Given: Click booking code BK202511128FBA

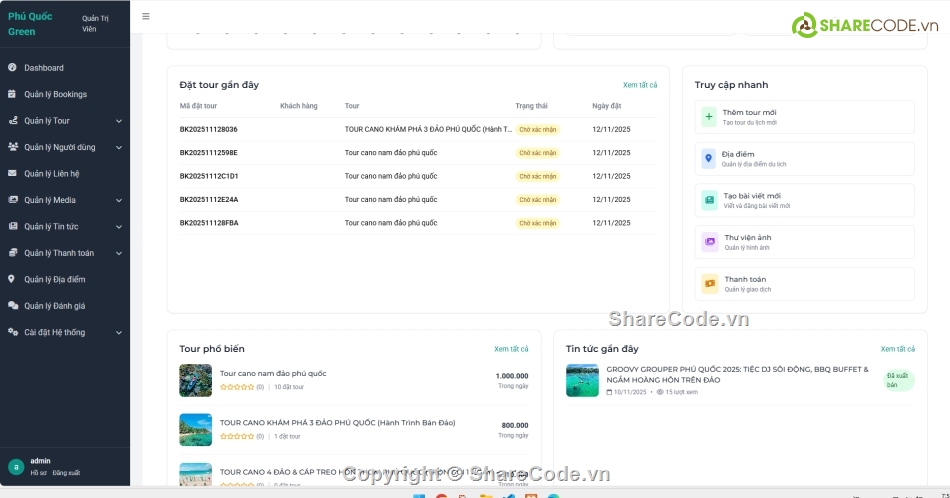Looking at the screenshot, I should point(209,223).
